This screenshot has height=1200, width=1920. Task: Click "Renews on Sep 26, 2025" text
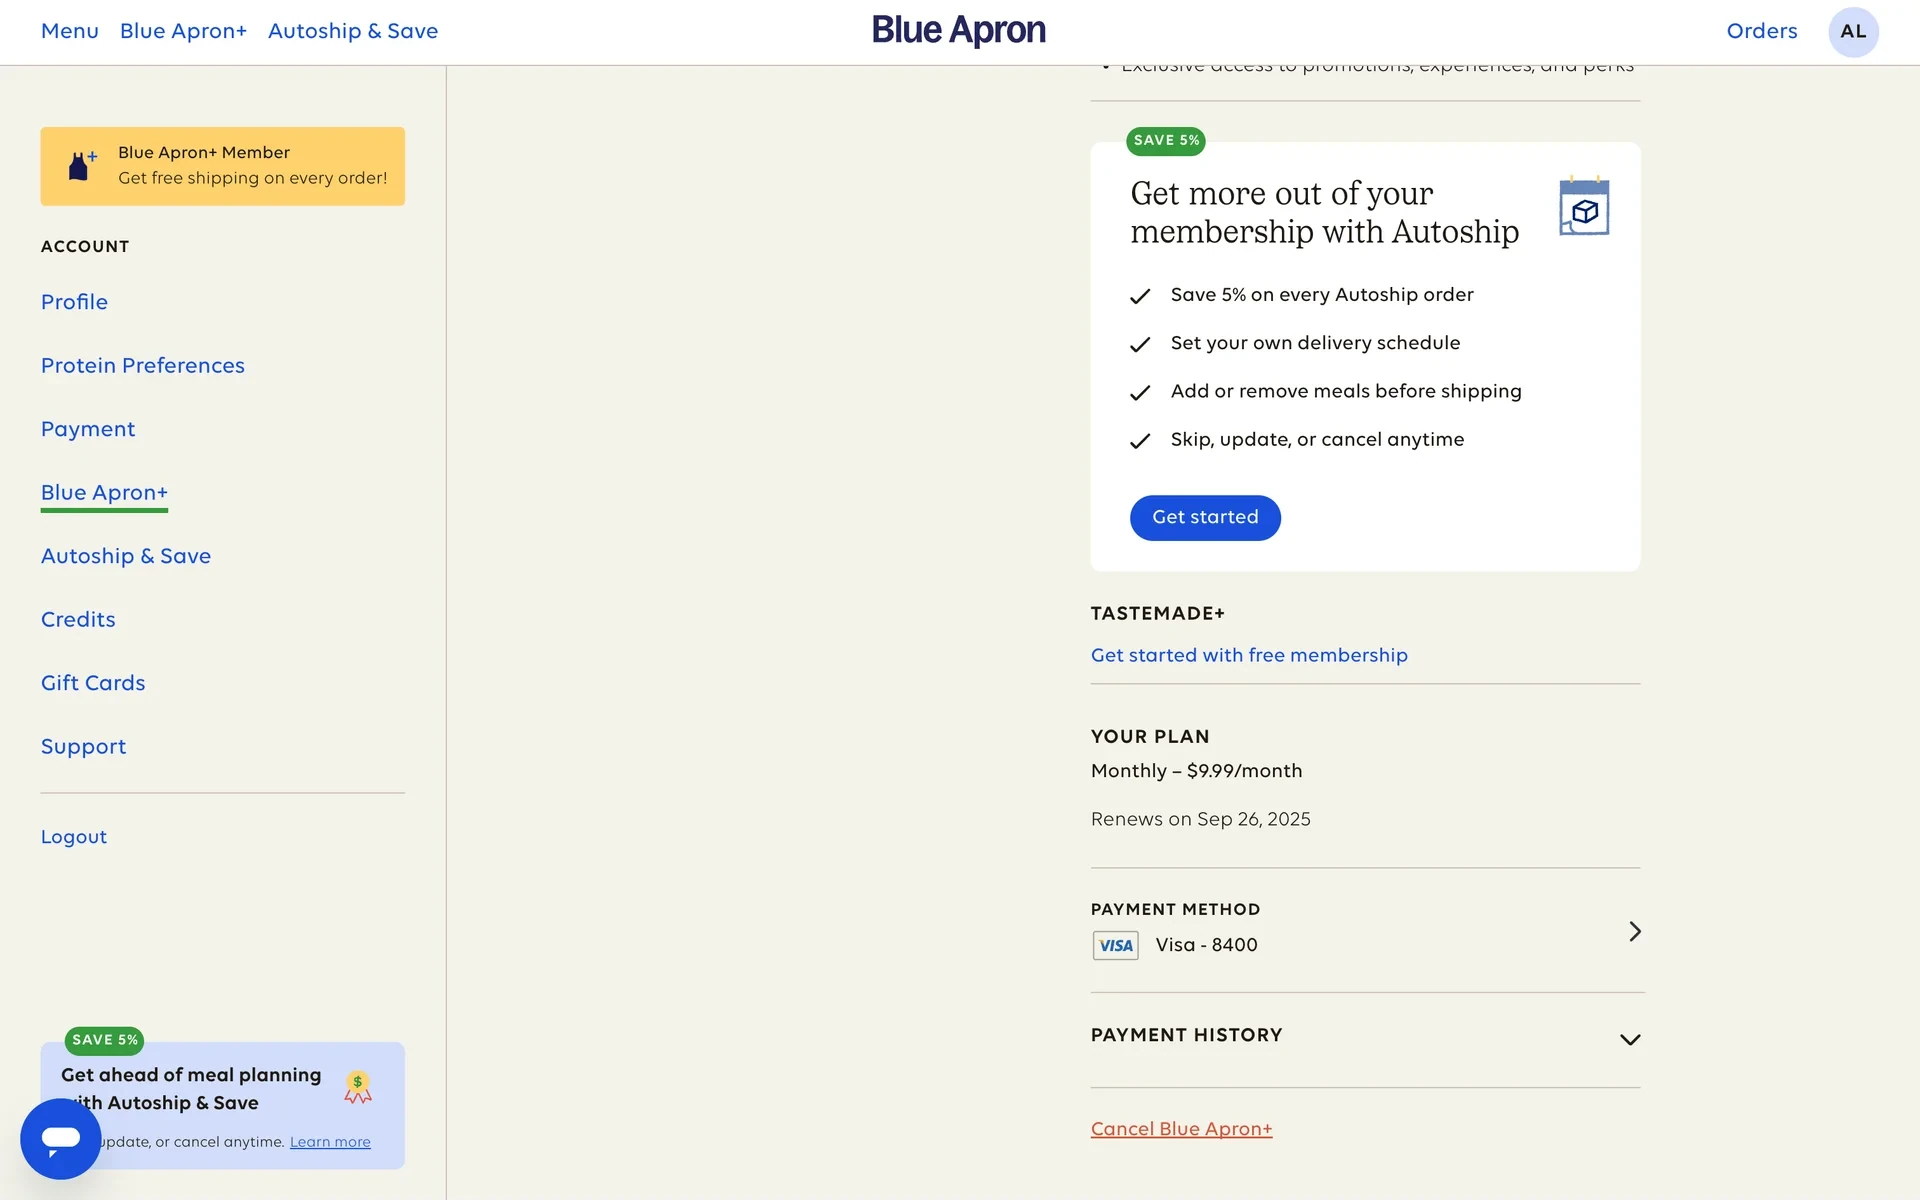pyautogui.click(x=1200, y=819)
